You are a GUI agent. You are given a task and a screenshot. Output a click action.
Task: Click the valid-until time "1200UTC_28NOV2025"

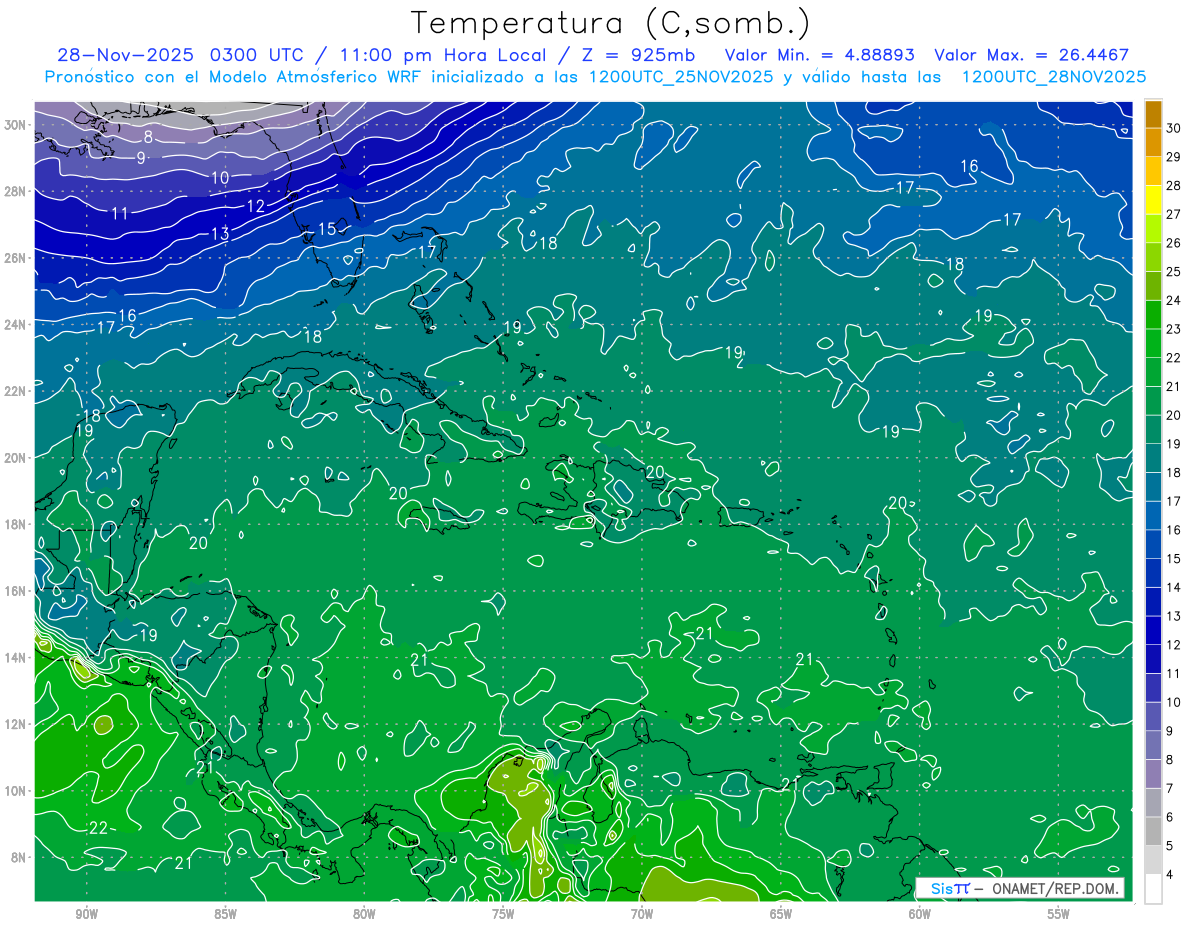click(1053, 77)
